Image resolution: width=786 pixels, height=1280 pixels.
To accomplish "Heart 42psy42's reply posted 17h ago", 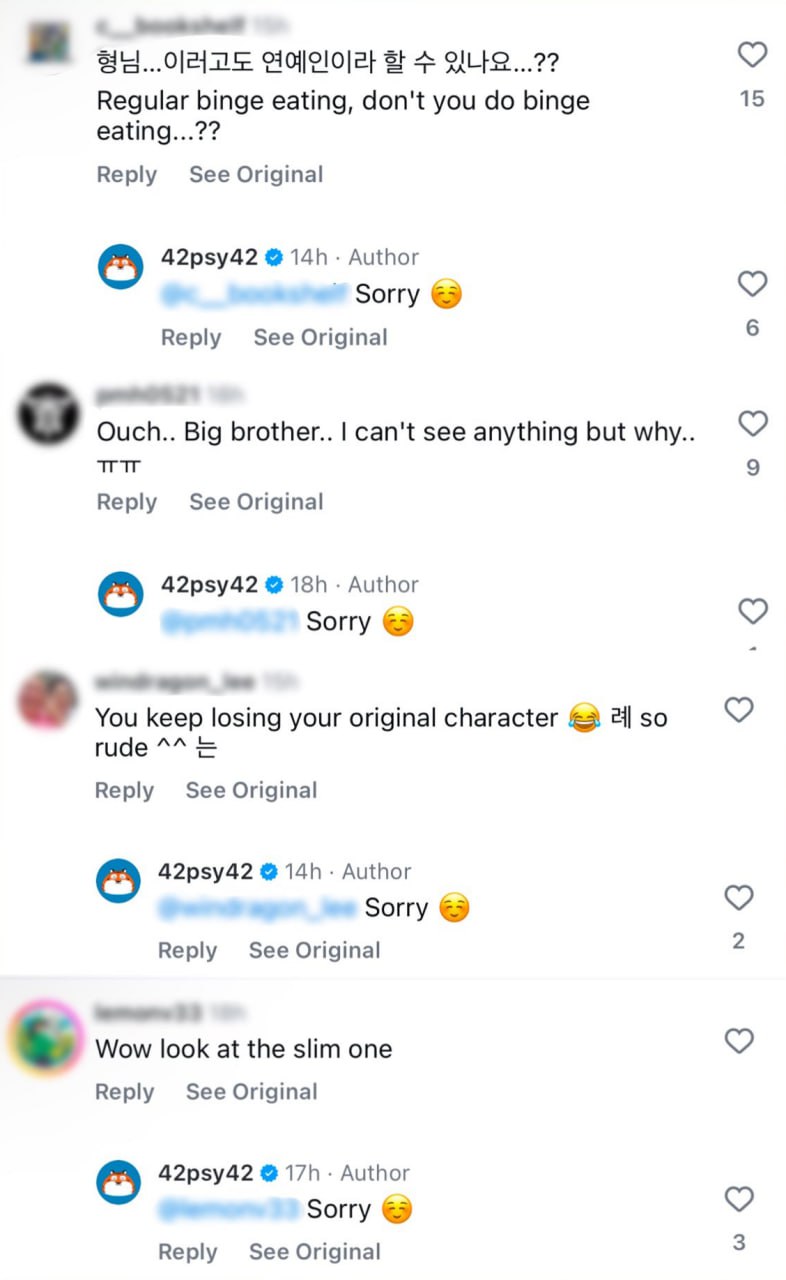I will [738, 1199].
